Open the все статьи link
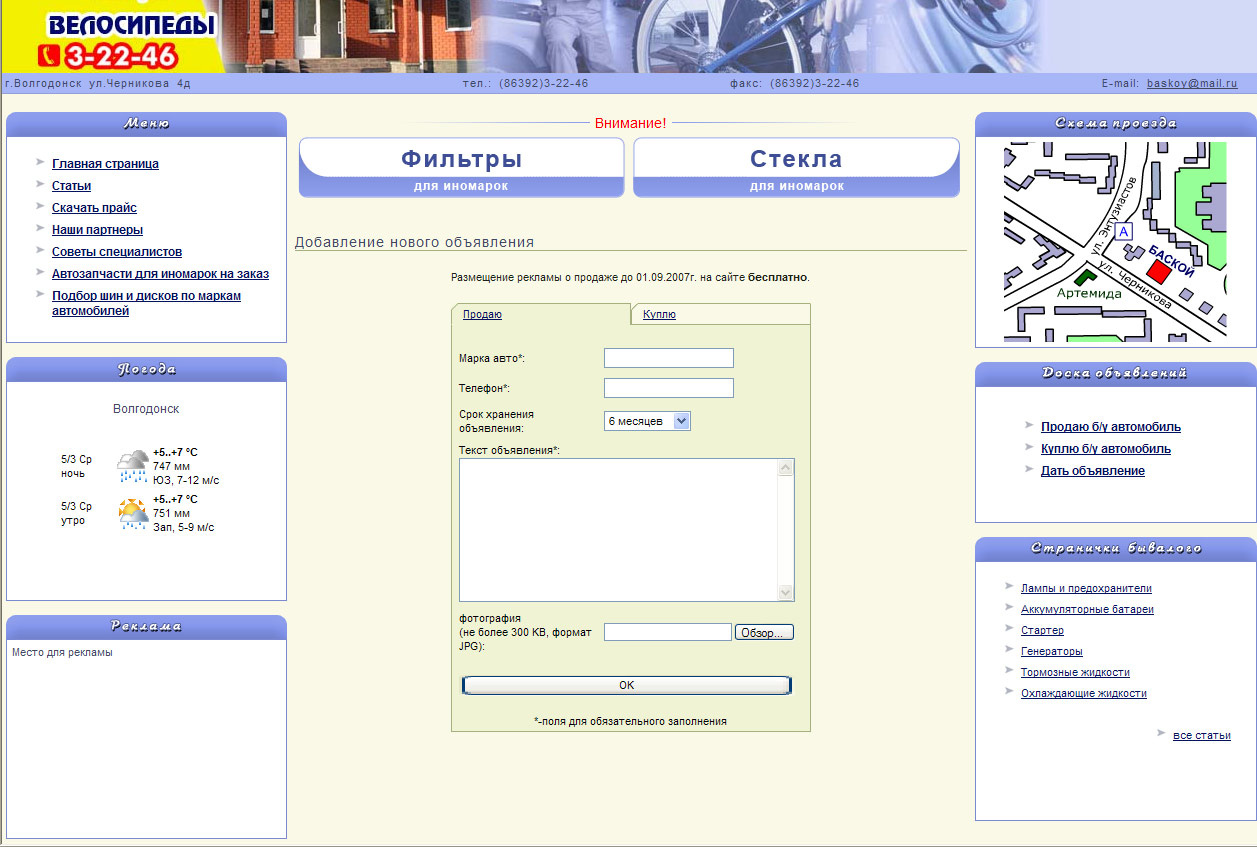Image resolution: width=1257 pixels, height=847 pixels. click(x=1201, y=735)
